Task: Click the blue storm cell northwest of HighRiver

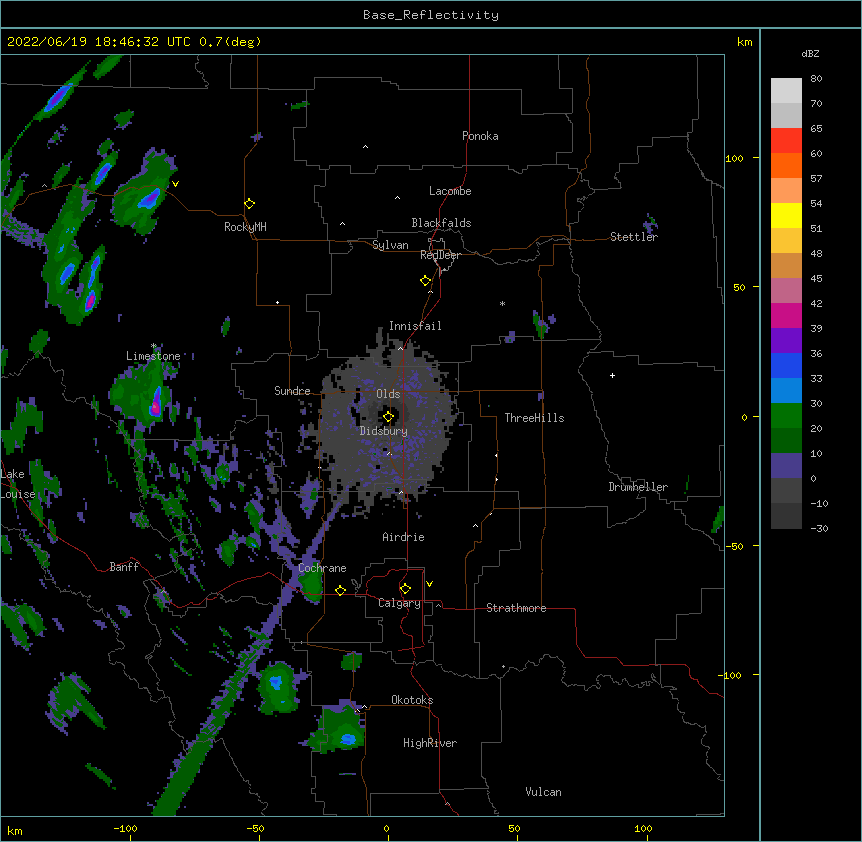Action: 347,739
